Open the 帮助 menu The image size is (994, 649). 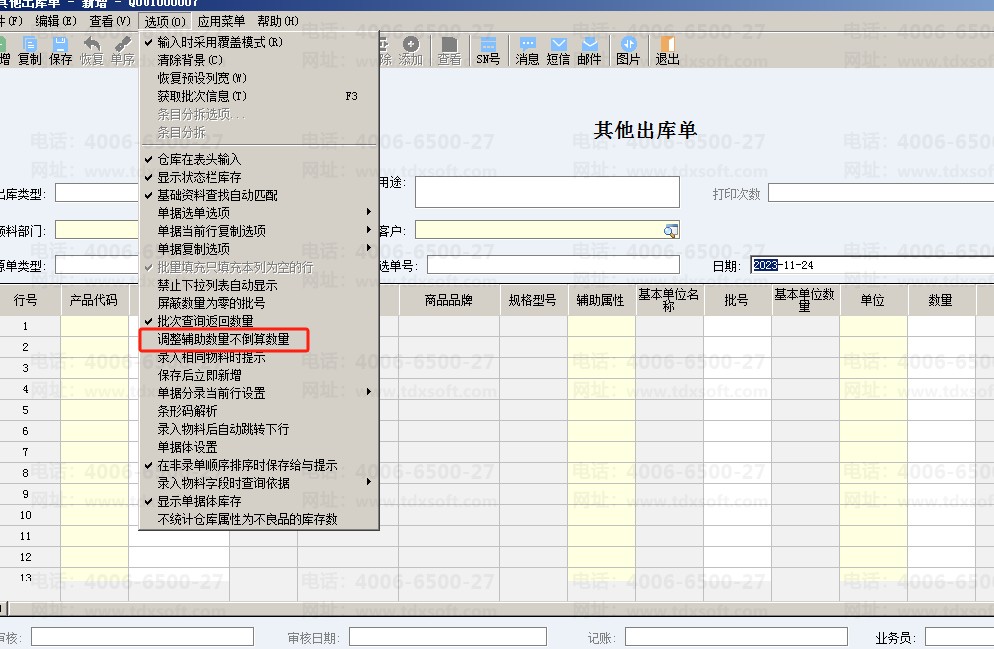point(277,21)
